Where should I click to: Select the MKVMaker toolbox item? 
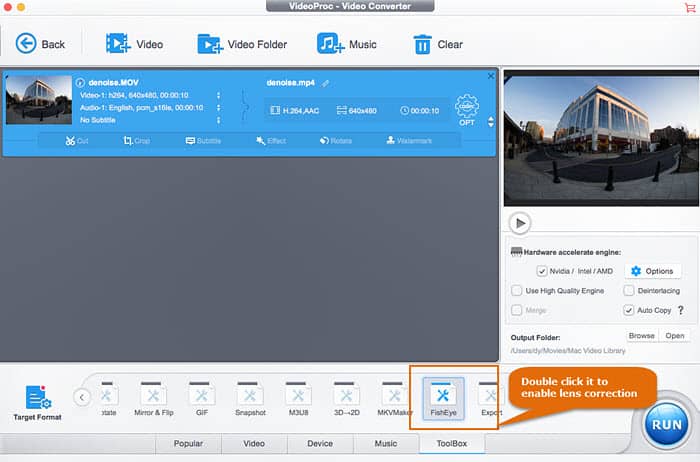395,399
